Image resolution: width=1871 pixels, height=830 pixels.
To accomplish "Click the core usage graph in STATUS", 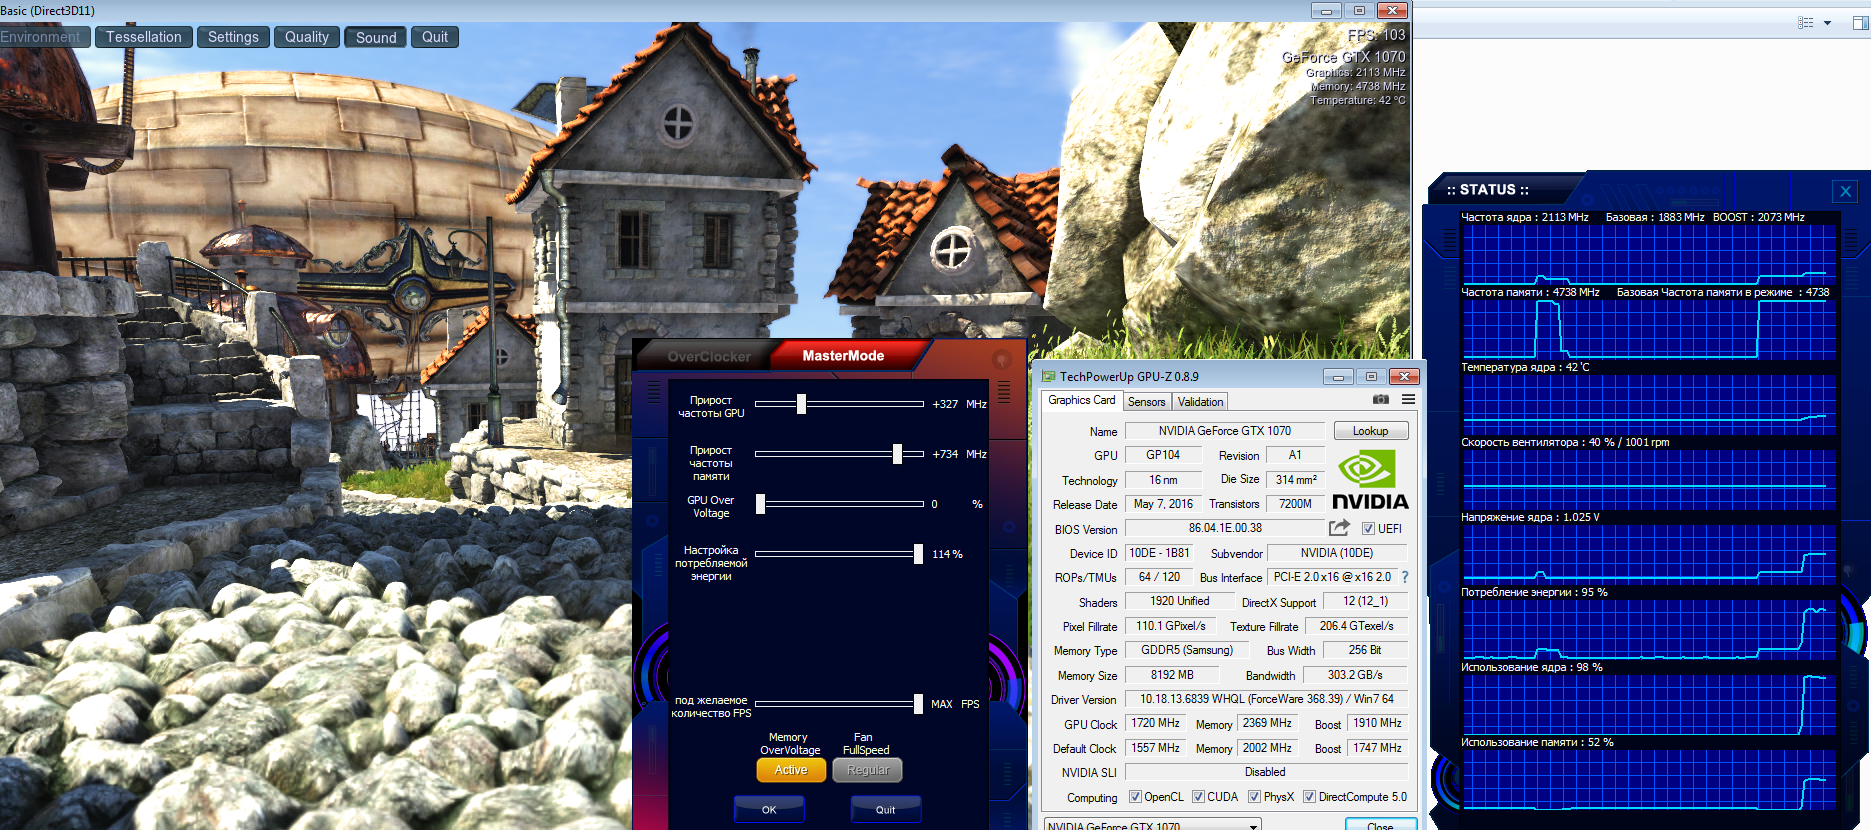I will (1649, 704).
